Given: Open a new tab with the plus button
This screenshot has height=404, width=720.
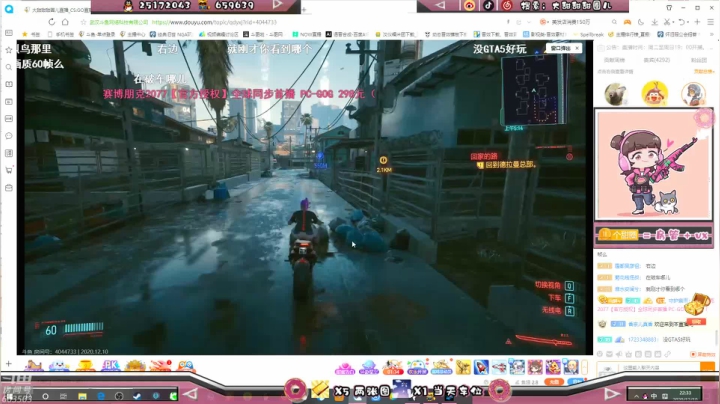Looking at the screenshot, I should [x=304, y=9].
